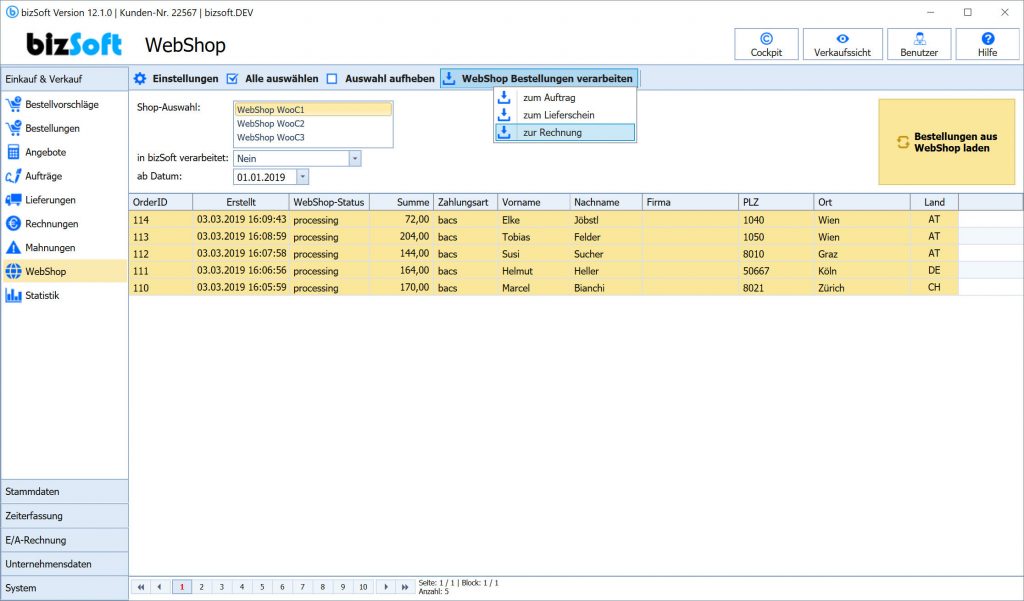Select WebShop WooC3 in shop list

313,137
